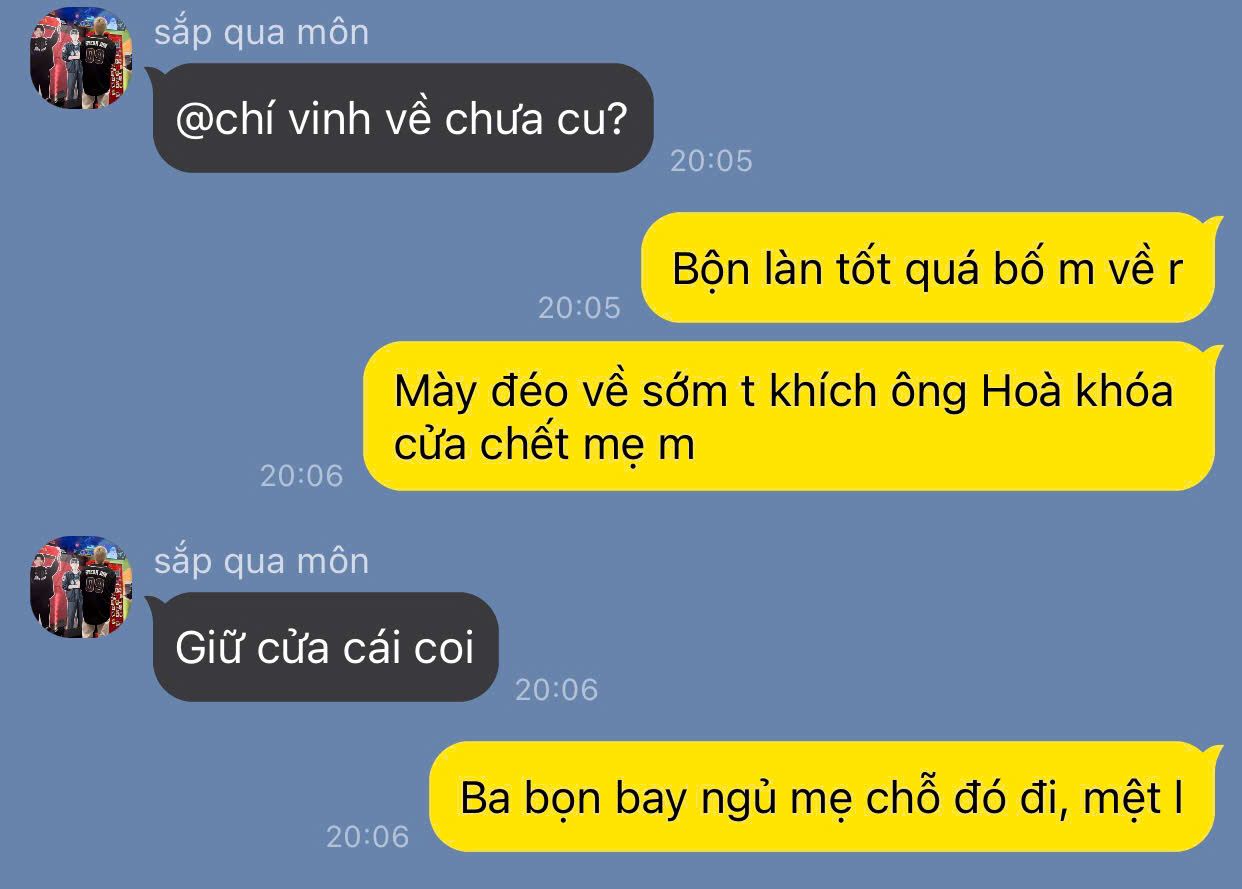
Task: Click the 'cửa chết mẹ m' text line
Action: coord(544,444)
